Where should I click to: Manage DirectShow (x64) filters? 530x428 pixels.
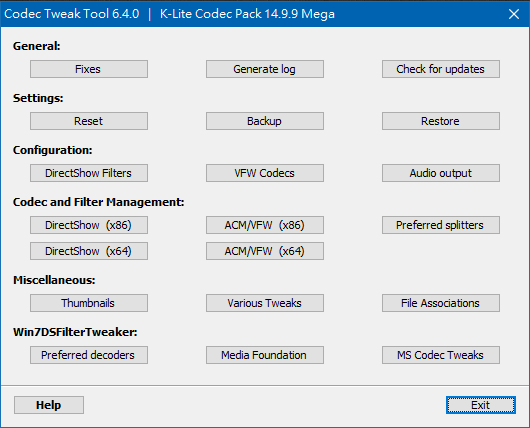tap(89, 251)
